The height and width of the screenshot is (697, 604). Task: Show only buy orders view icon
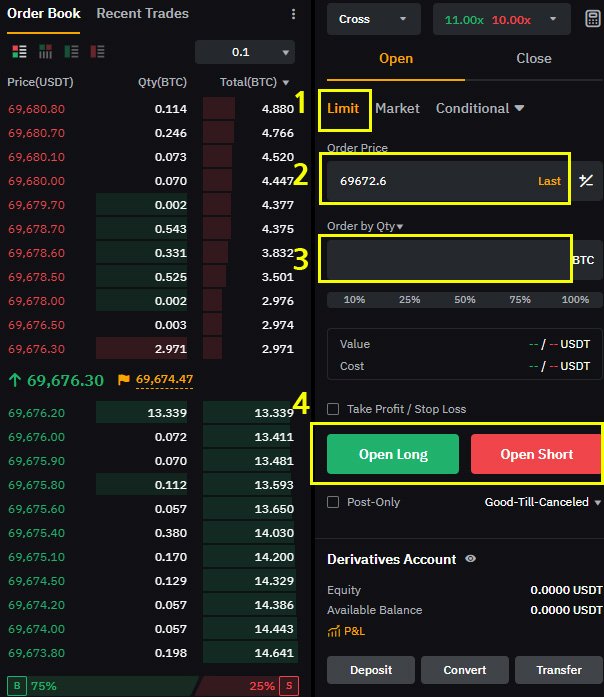tap(72, 52)
